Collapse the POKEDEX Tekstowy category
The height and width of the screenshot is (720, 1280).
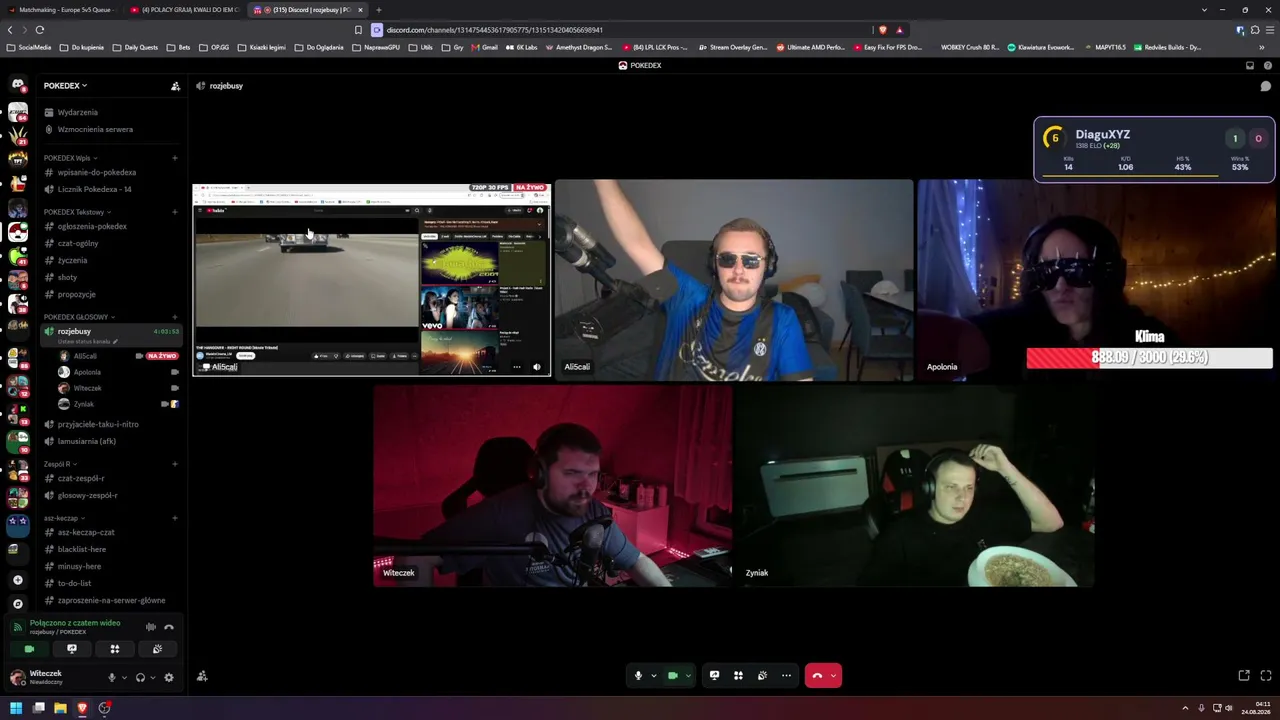click(77, 212)
